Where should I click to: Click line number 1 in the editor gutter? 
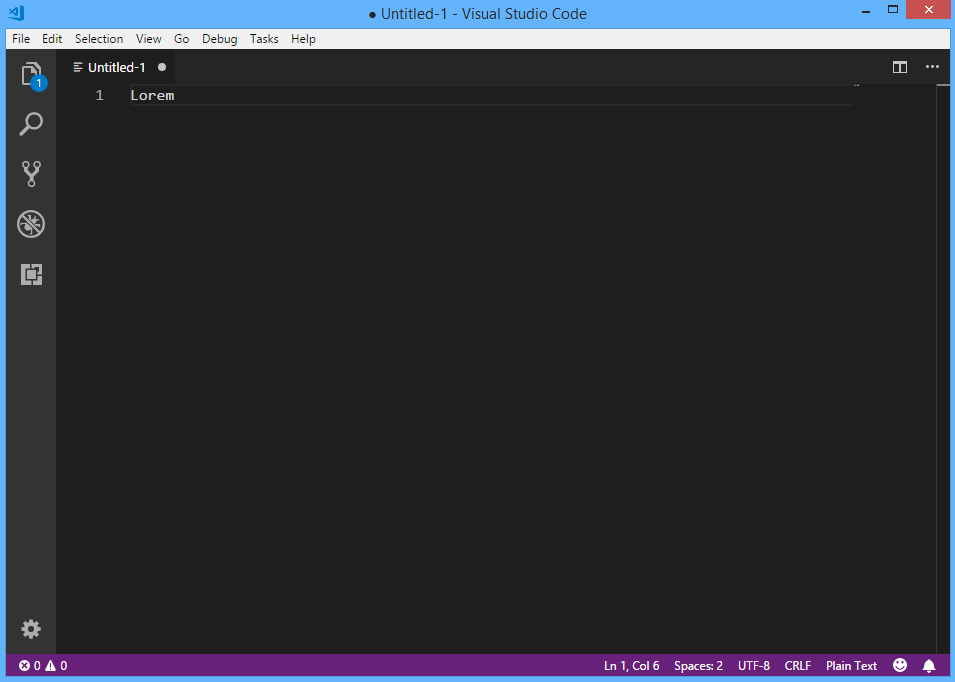coord(99,95)
